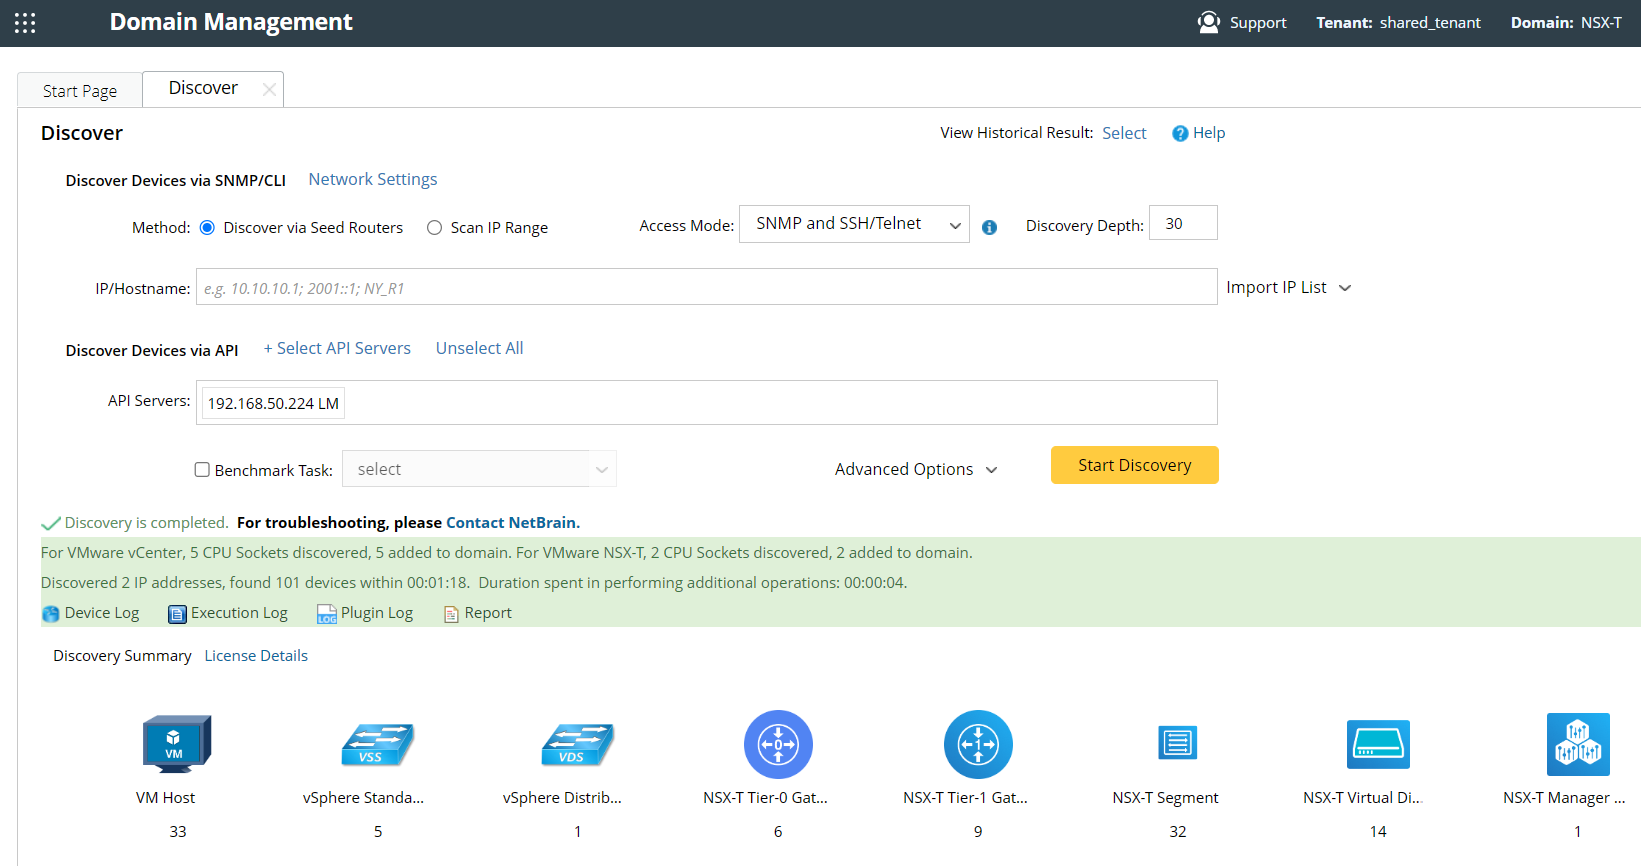Viewport: 1641px width, 866px height.
Task: Click the NSX-T Tier-1 Gat... count 9
Action: (x=978, y=832)
